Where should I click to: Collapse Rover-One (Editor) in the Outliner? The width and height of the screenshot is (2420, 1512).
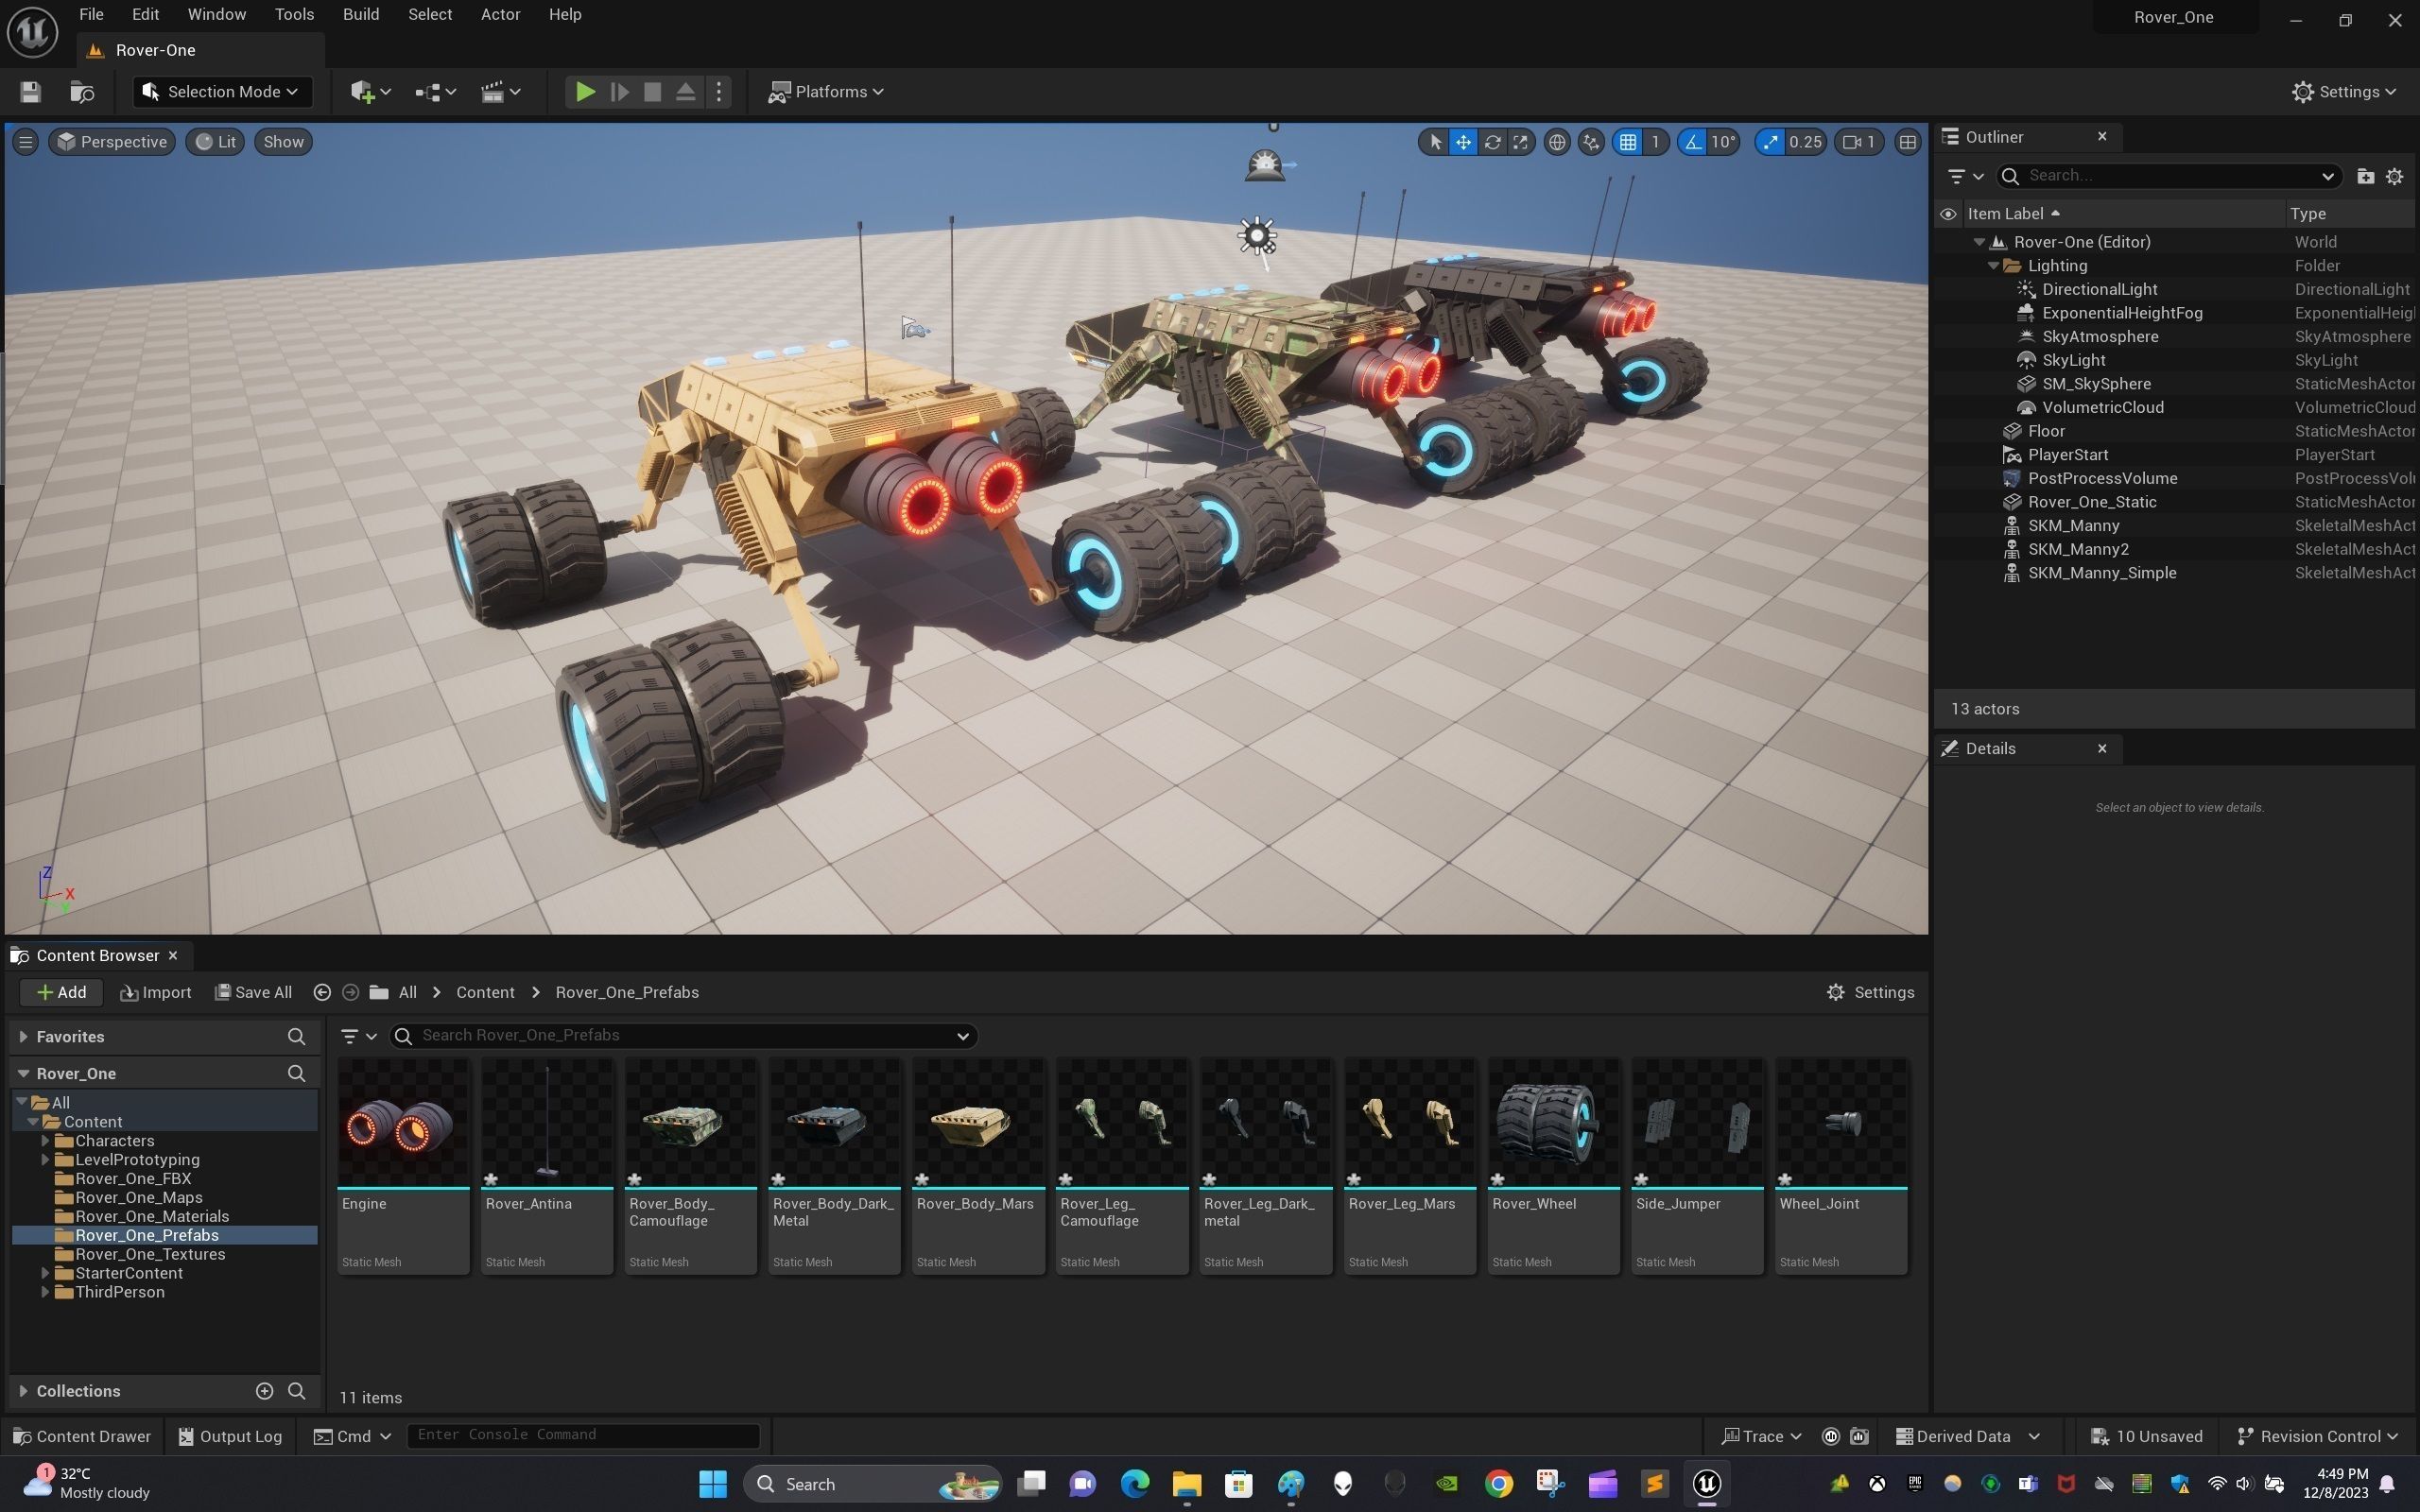(x=1979, y=242)
